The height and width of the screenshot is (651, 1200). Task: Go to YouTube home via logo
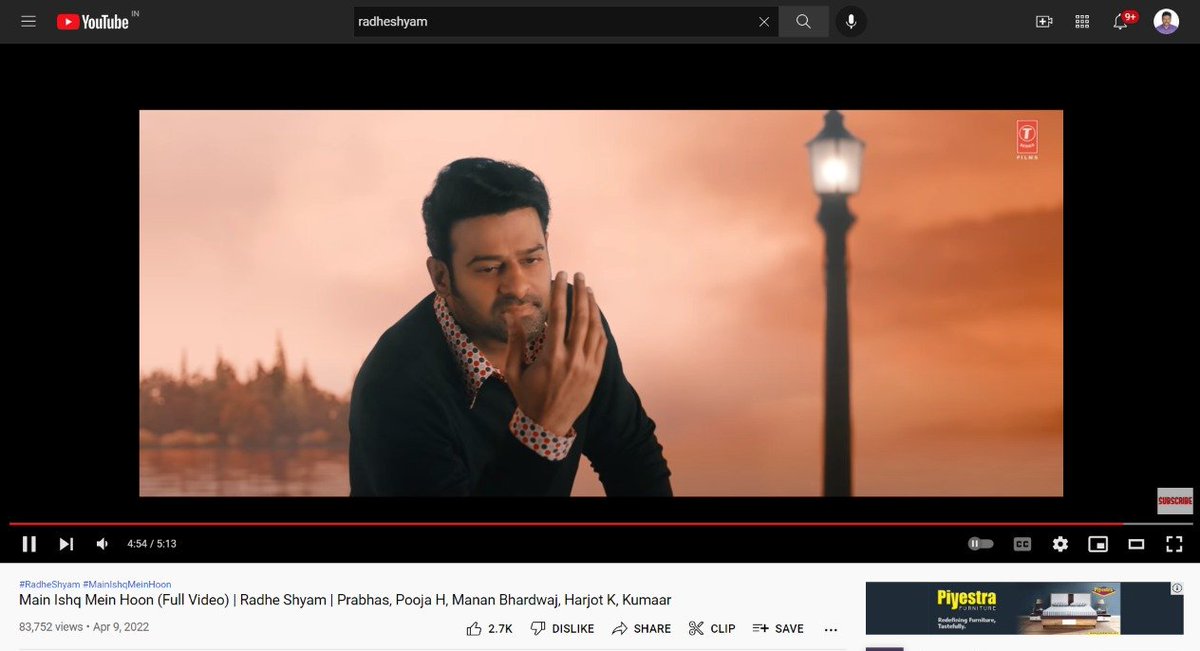[x=93, y=21]
